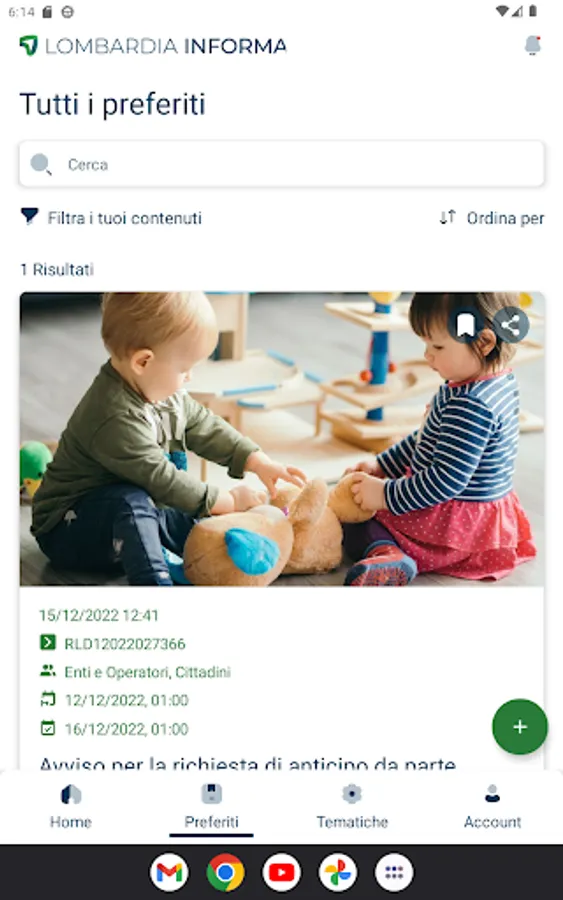The width and height of the screenshot is (563, 900).
Task: Open the app drawer grid icon
Action: (x=394, y=872)
